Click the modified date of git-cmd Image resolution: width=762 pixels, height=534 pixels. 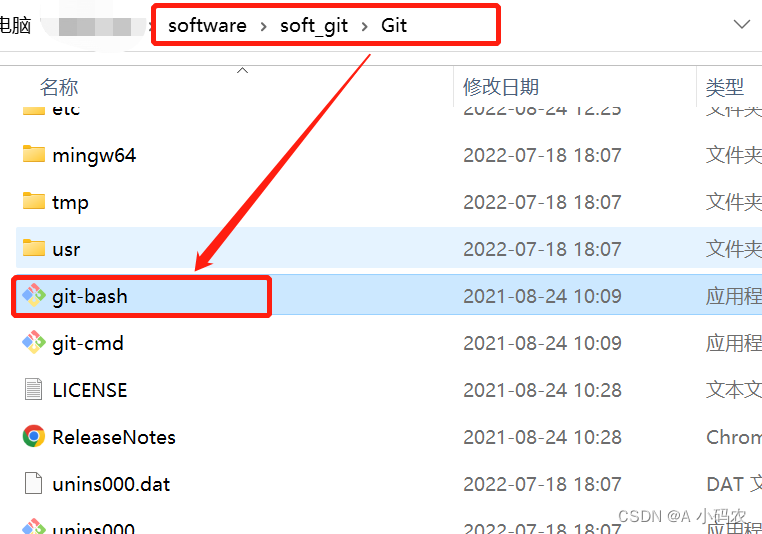(x=542, y=343)
